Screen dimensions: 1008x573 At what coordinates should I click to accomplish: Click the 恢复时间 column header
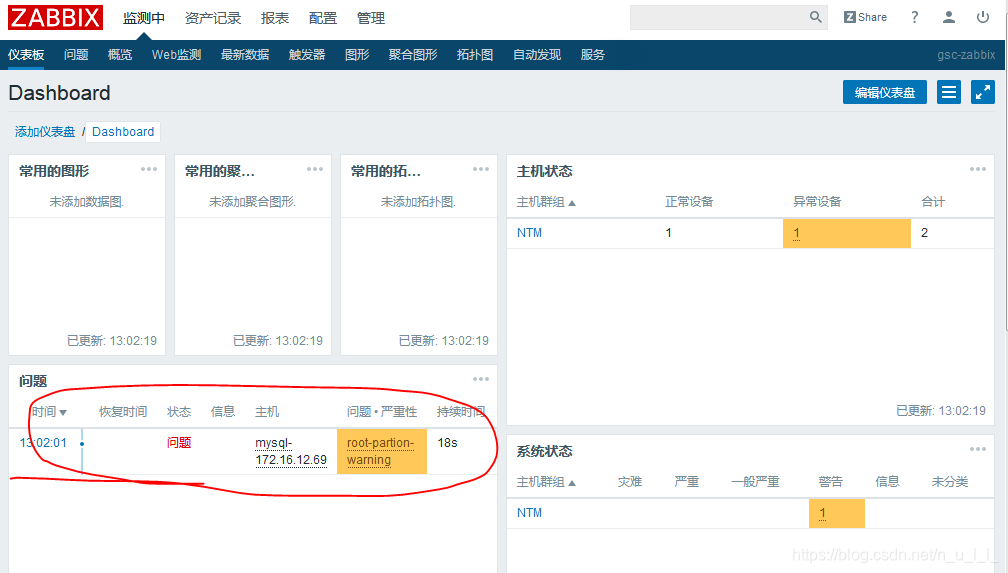pyautogui.click(x=123, y=412)
